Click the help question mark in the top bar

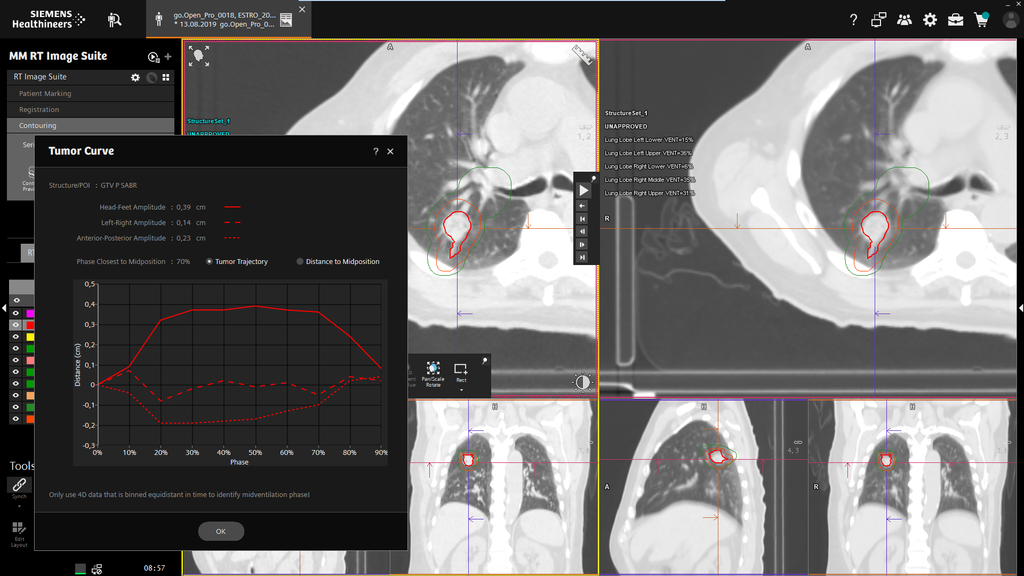coord(853,19)
